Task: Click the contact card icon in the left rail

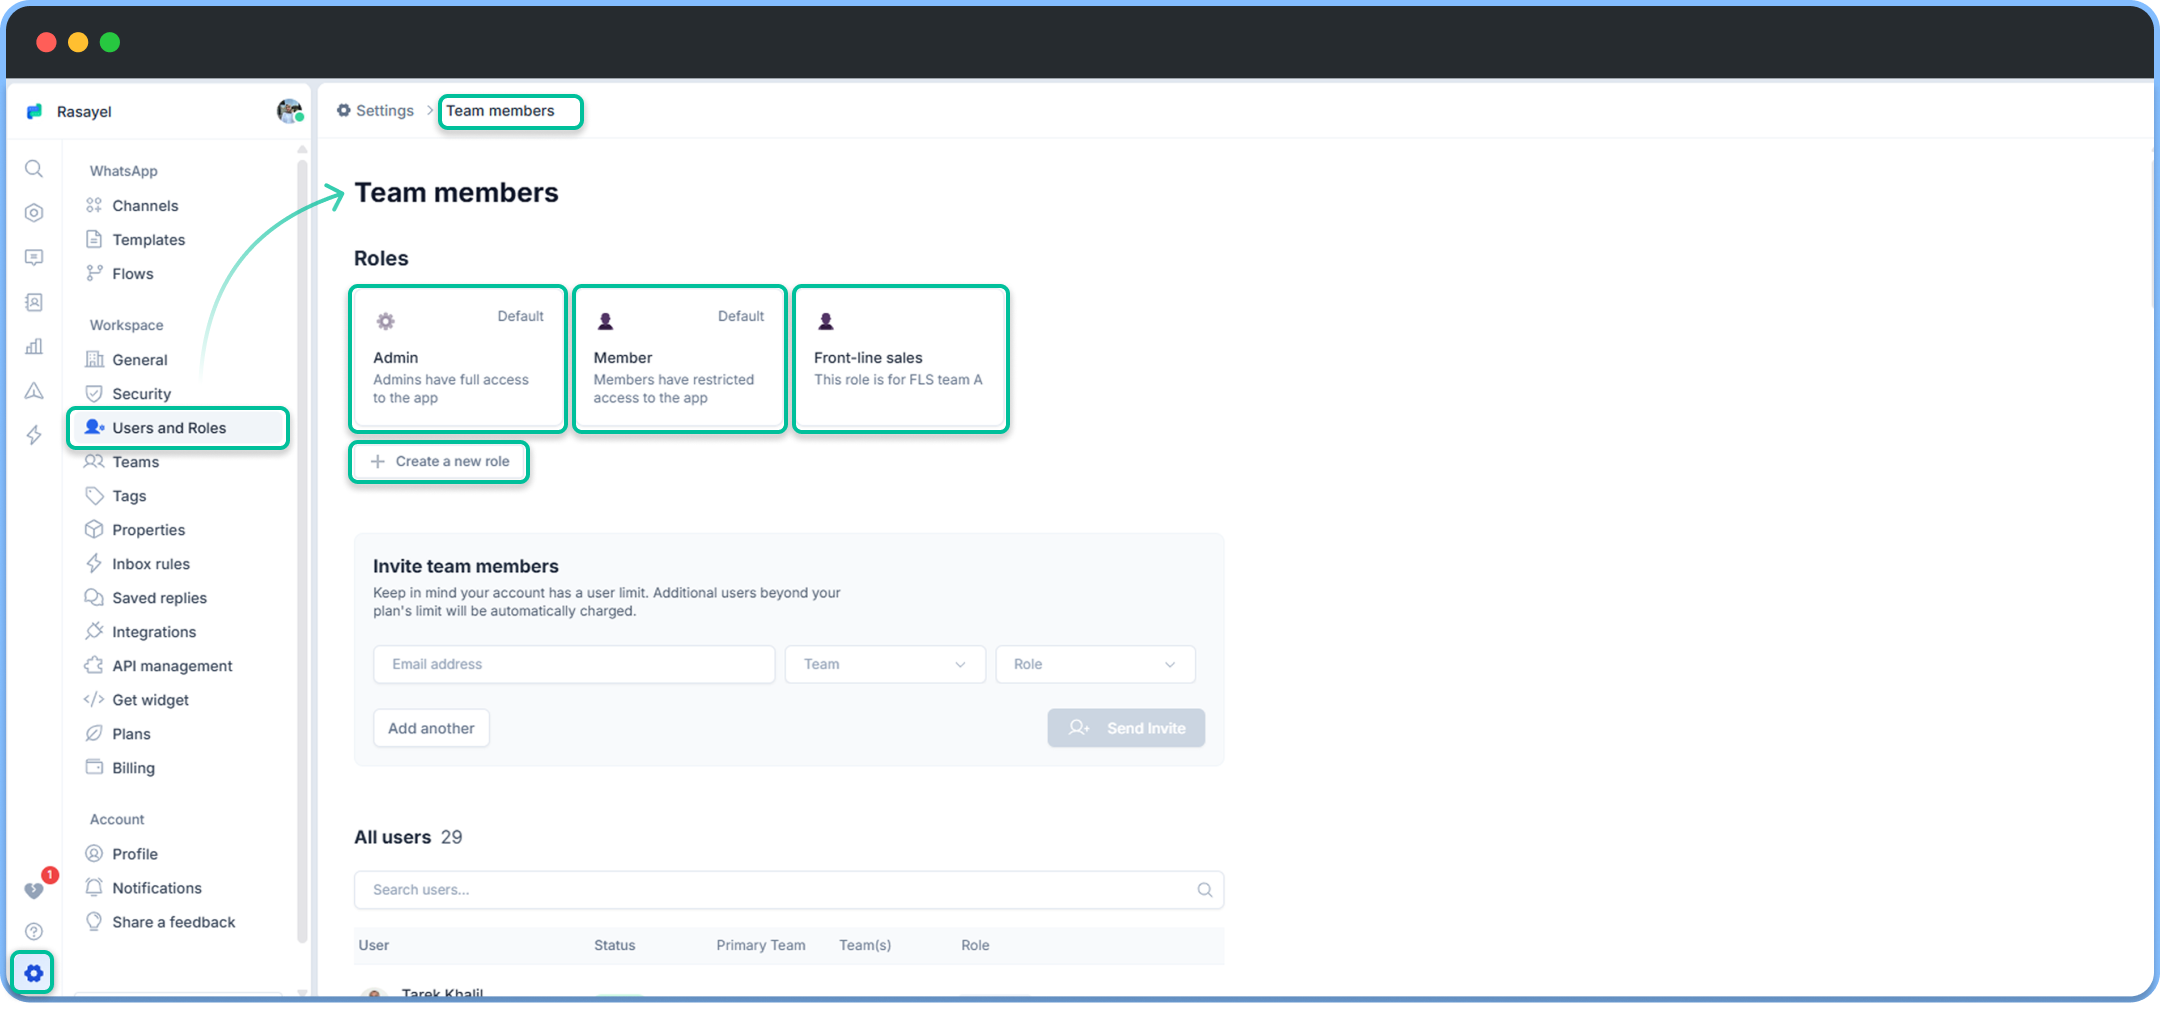Action: [34, 302]
